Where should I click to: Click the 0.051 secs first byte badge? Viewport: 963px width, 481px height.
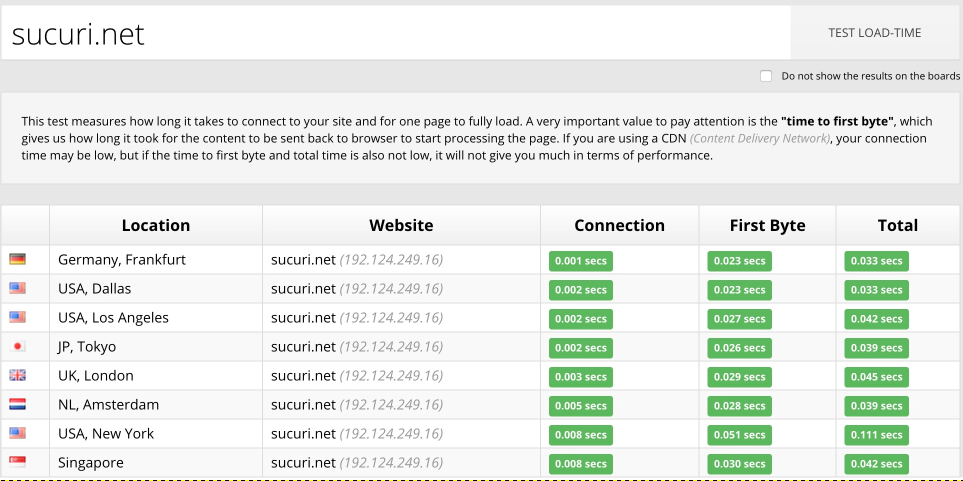pos(739,435)
